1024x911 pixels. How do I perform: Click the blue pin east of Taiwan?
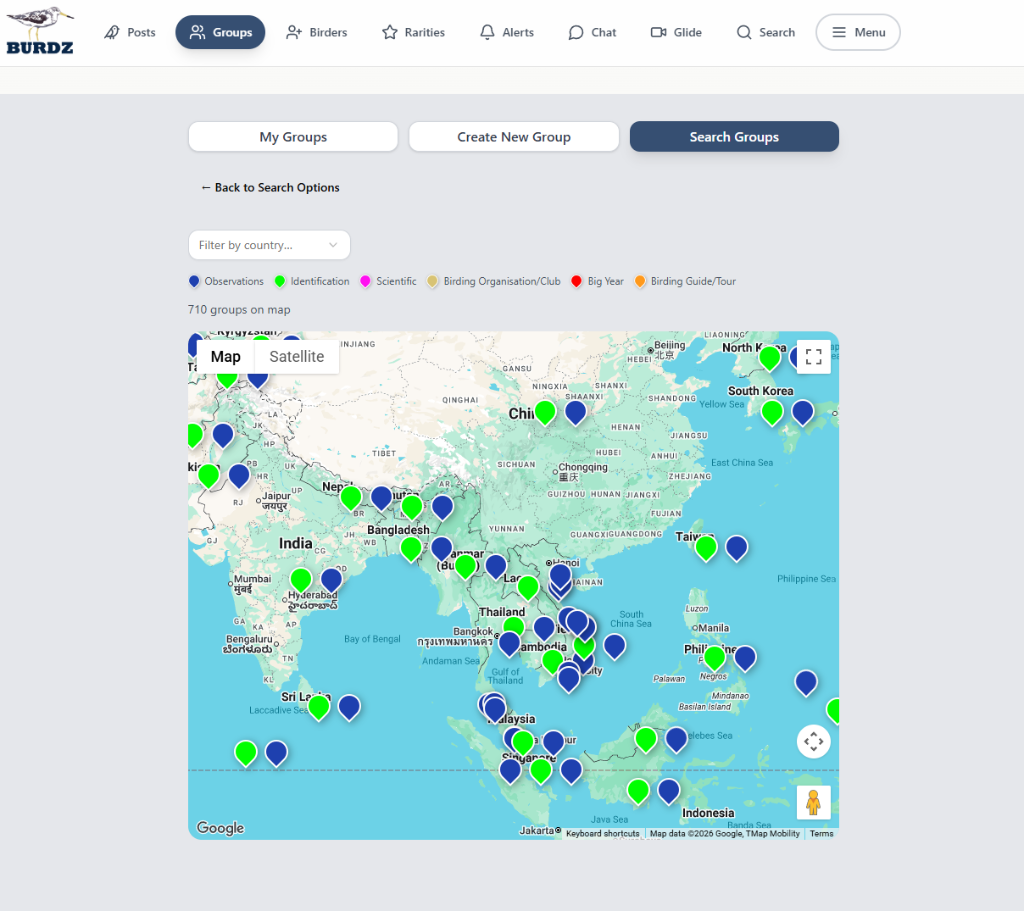pos(737,547)
